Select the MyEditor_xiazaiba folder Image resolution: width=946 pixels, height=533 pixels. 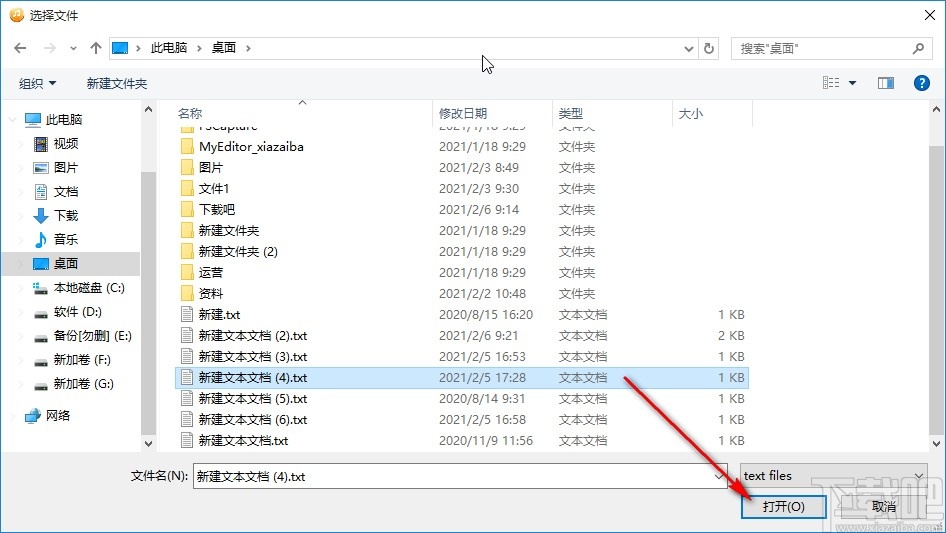[x=251, y=147]
